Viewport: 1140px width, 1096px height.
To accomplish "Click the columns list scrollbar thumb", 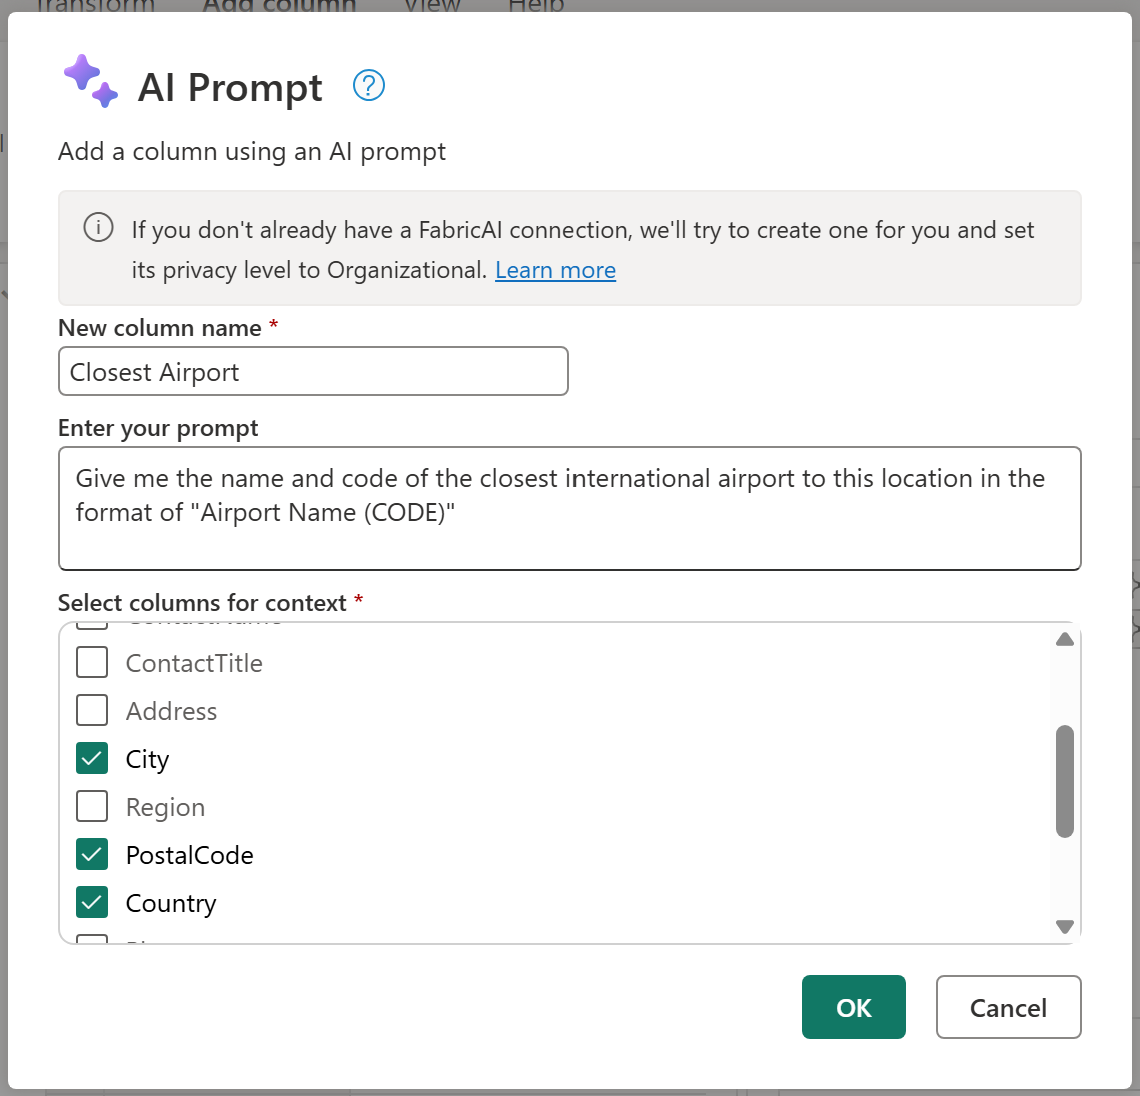I will (x=1065, y=782).
